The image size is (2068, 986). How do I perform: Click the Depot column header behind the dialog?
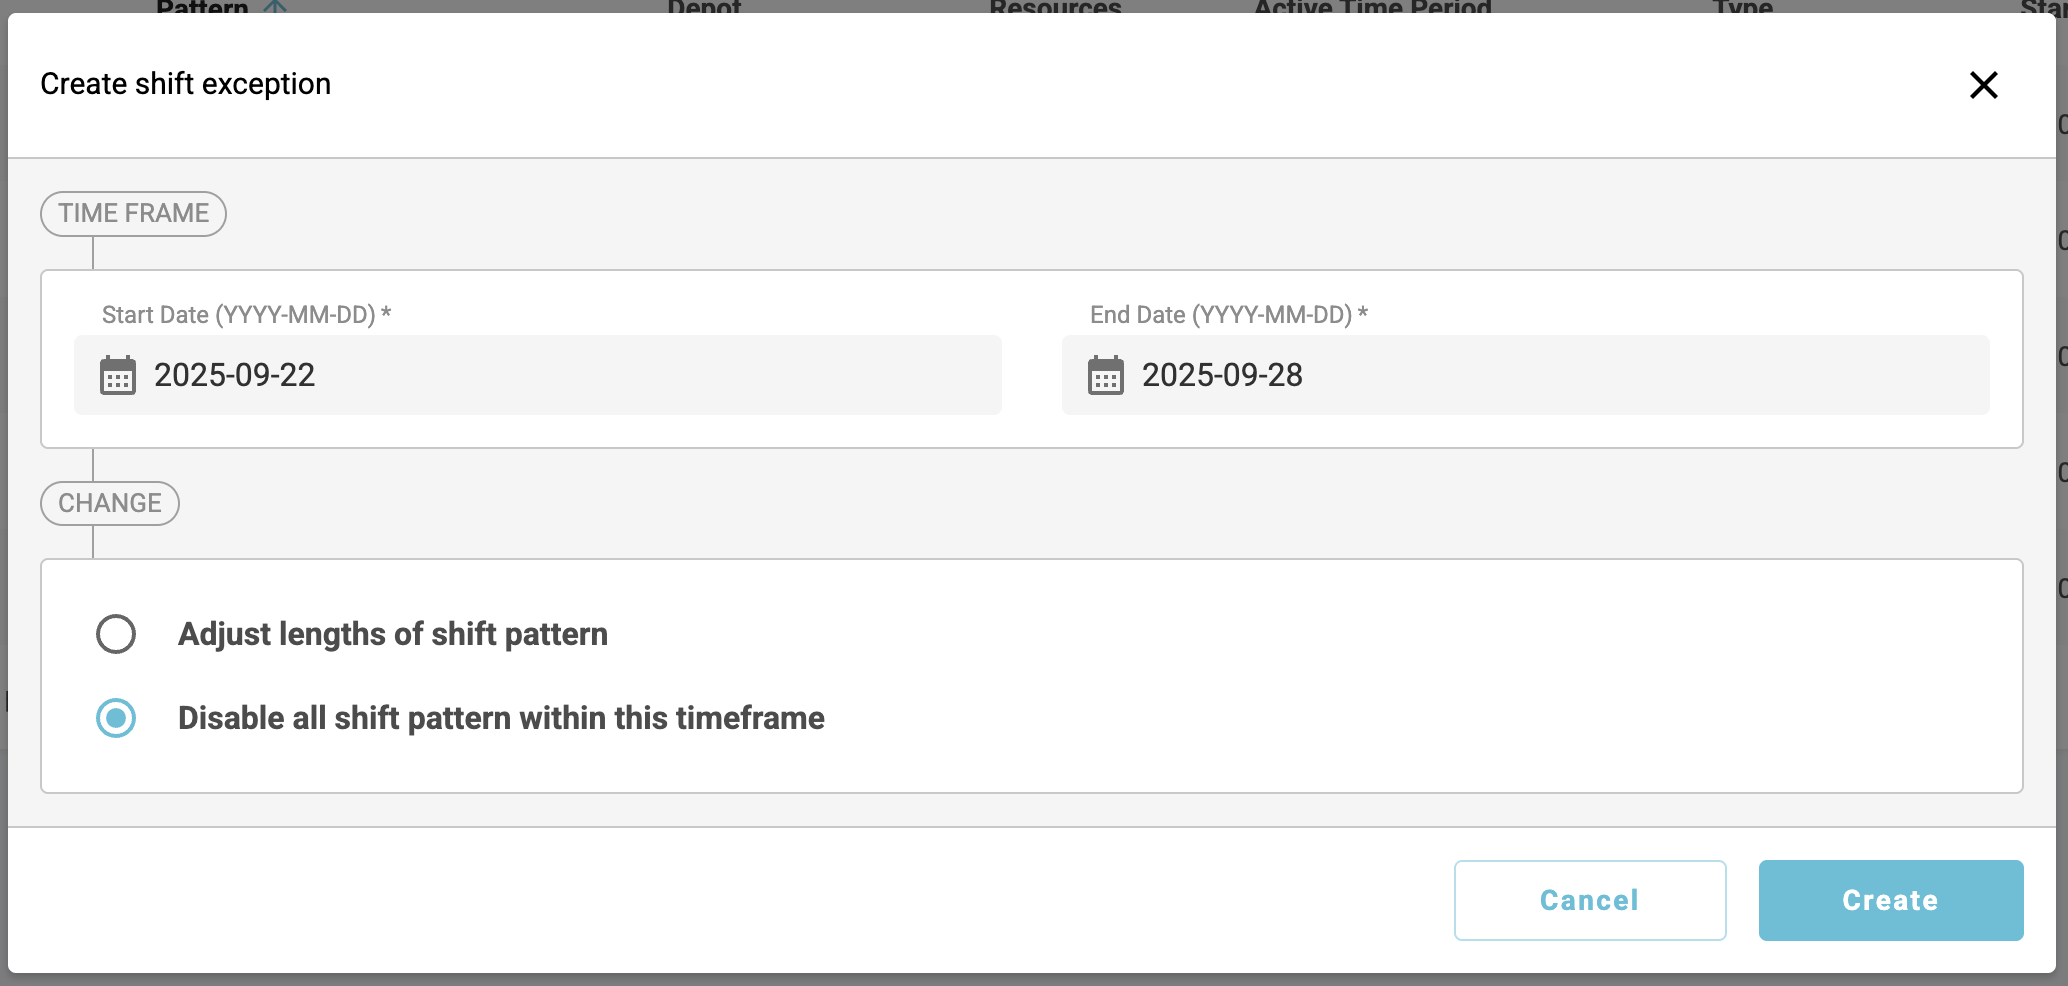pyautogui.click(x=704, y=7)
